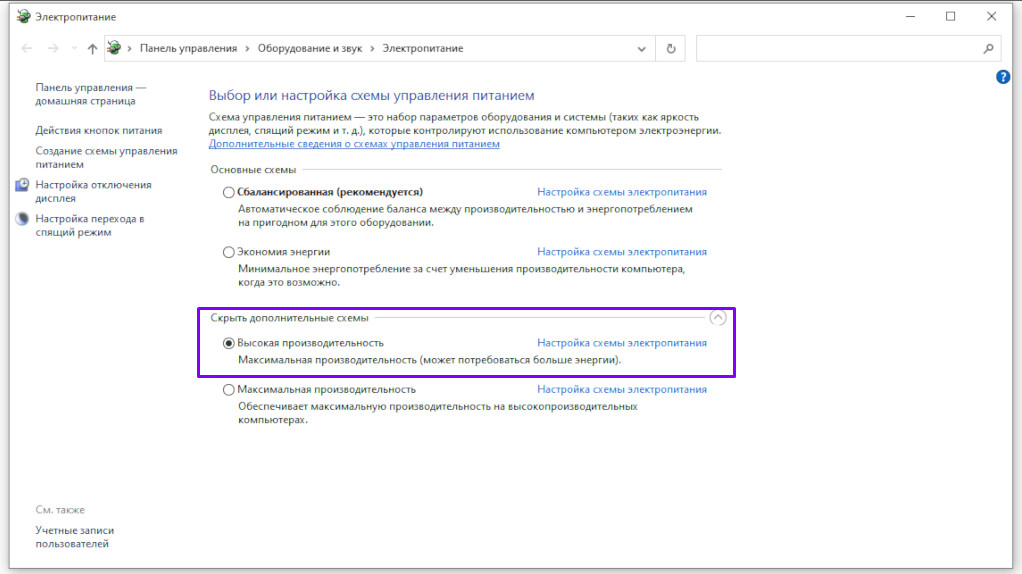Open the address bar history dropdown
The height and width of the screenshot is (574, 1022).
point(641,49)
